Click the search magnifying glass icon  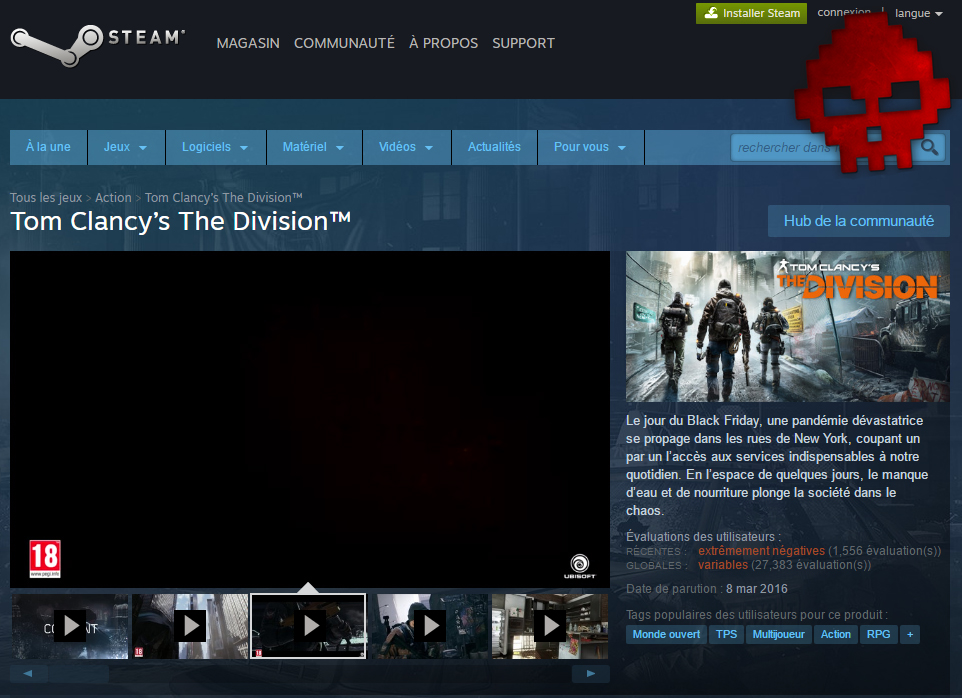[928, 146]
